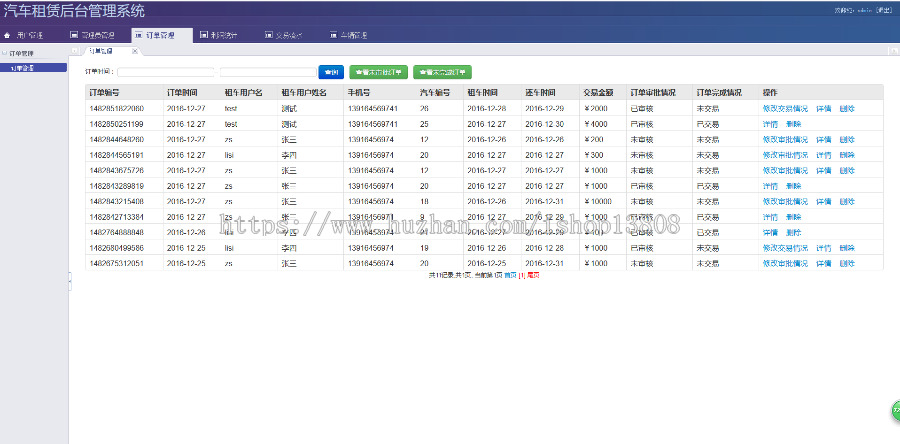Click the tab scroll-left arrow

click(x=75, y=51)
